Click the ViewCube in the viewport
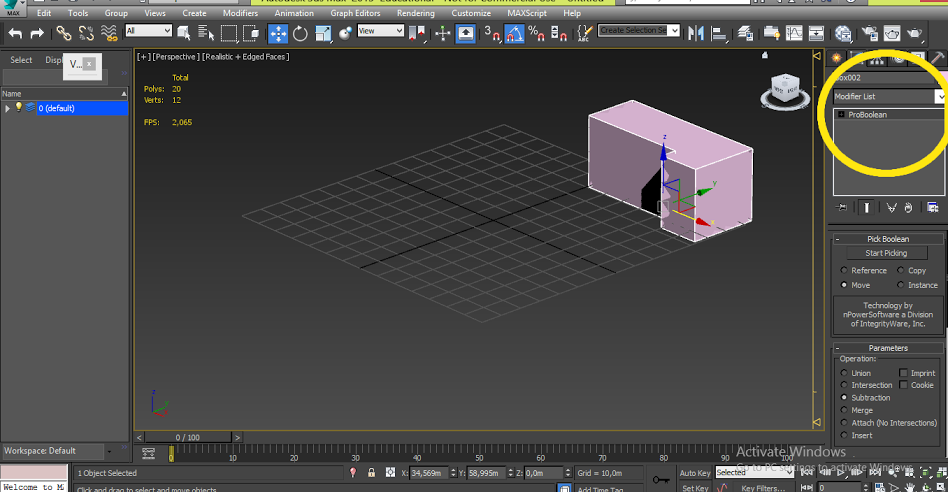This screenshot has width=948, height=492. [785, 89]
